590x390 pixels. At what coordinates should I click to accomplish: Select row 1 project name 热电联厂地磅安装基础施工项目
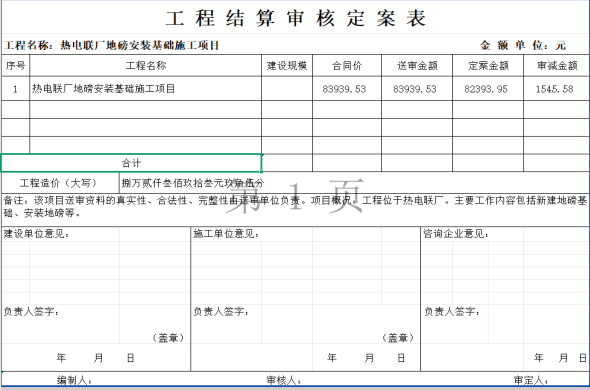146,89
